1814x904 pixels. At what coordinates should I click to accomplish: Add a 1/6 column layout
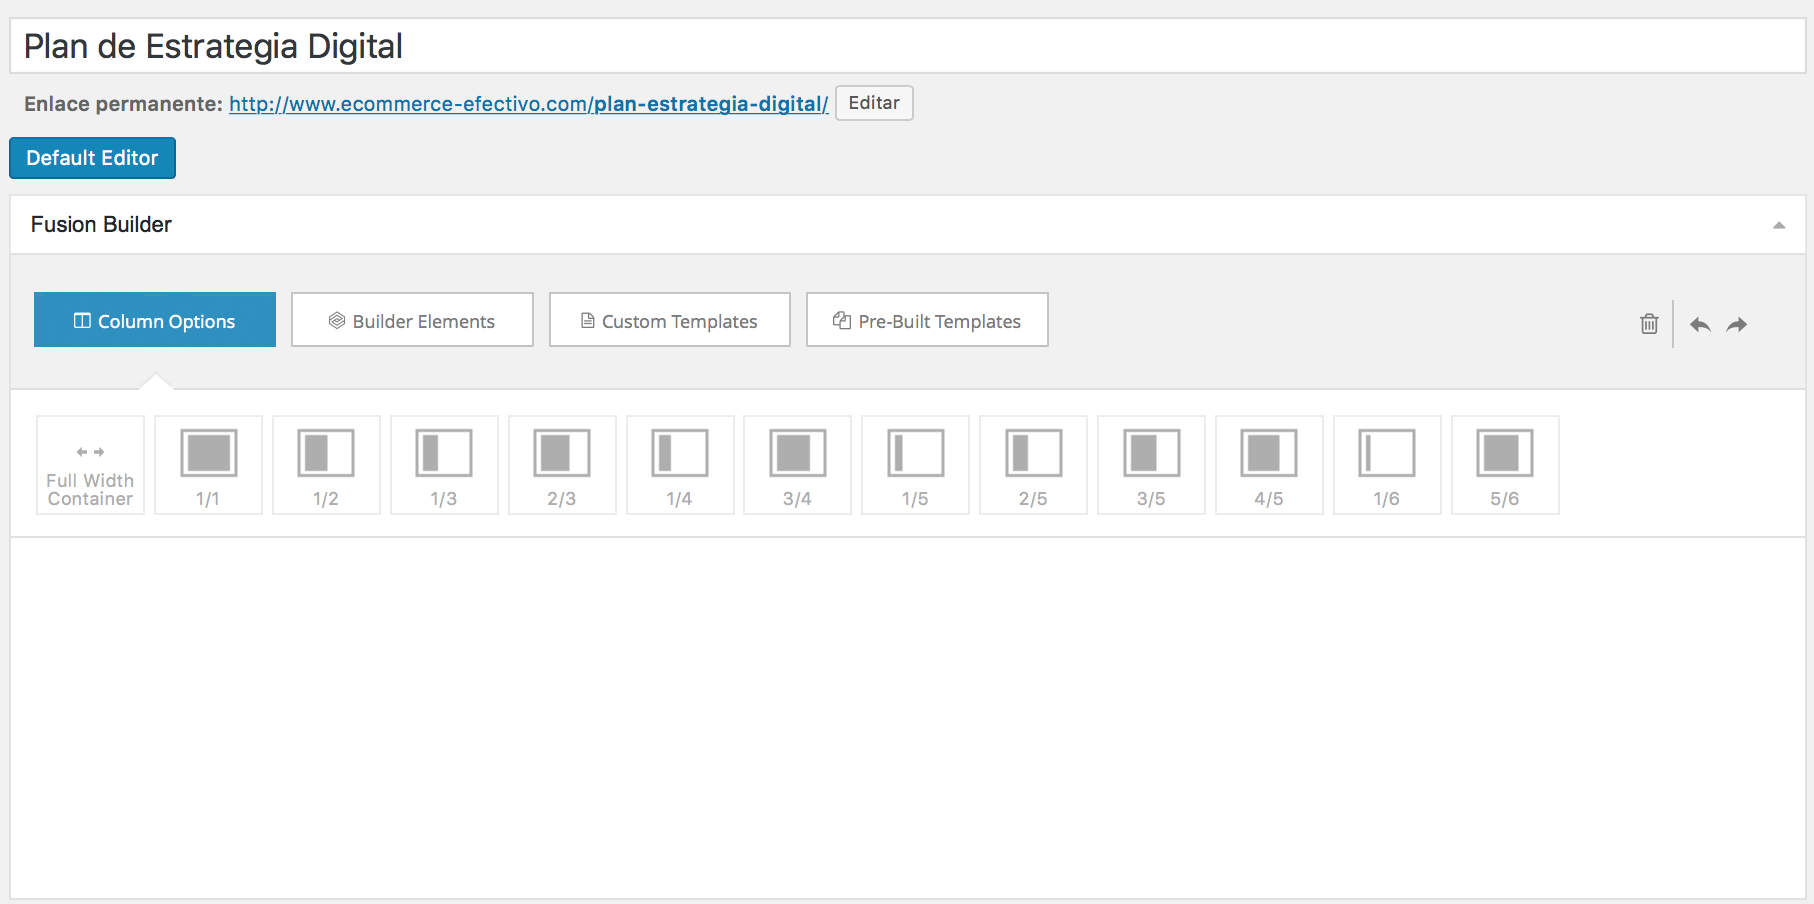[x=1388, y=465]
